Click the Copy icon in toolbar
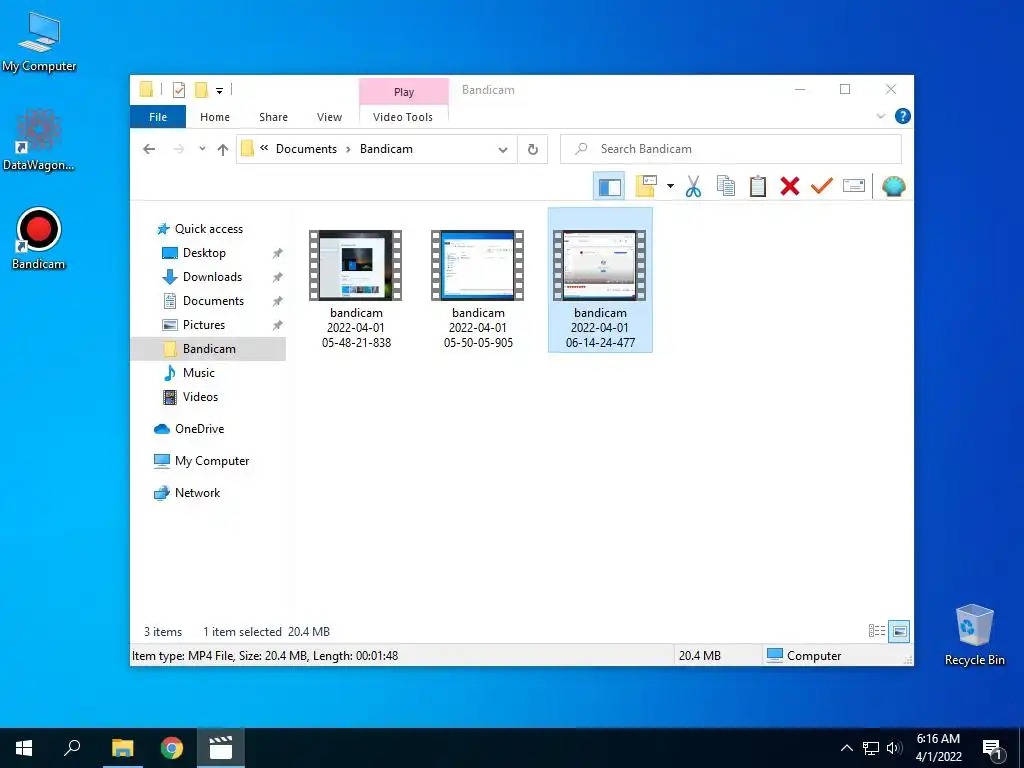The image size is (1024, 768). coord(726,187)
